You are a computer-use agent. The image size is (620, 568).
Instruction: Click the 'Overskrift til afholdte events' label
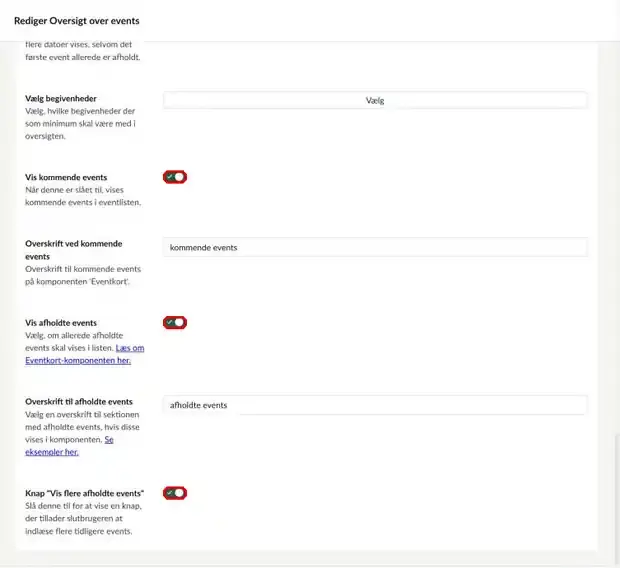pos(79,402)
